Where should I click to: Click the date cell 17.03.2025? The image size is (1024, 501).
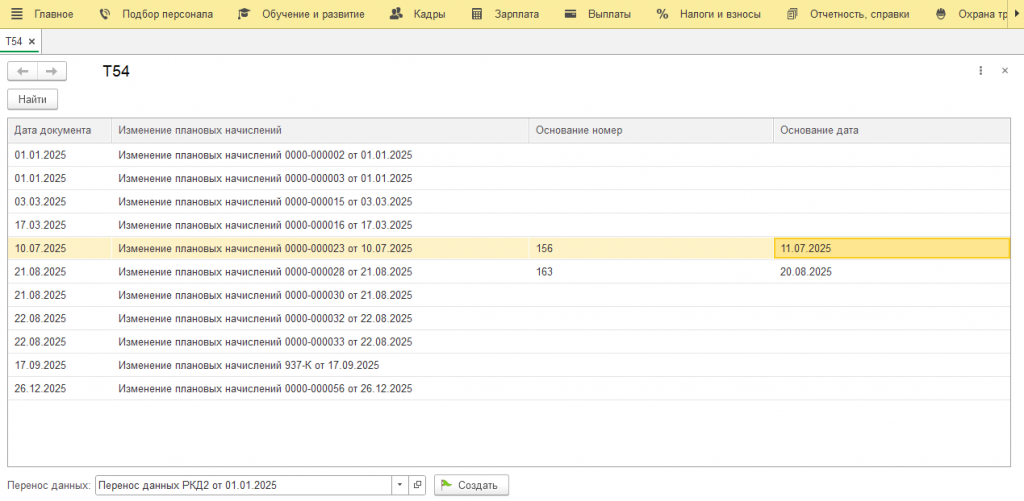59,225
